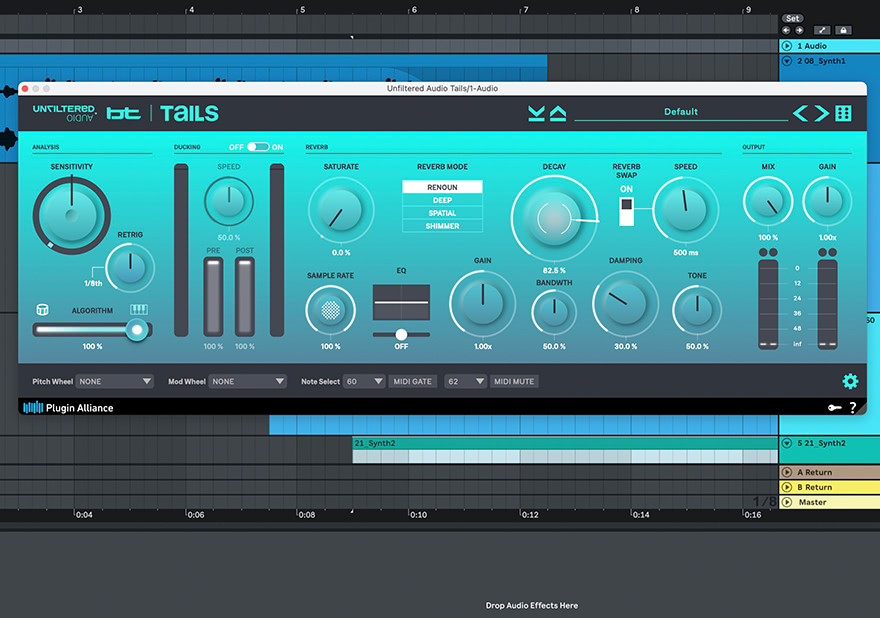Open the Tails settings gear

[x=850, y=381]
